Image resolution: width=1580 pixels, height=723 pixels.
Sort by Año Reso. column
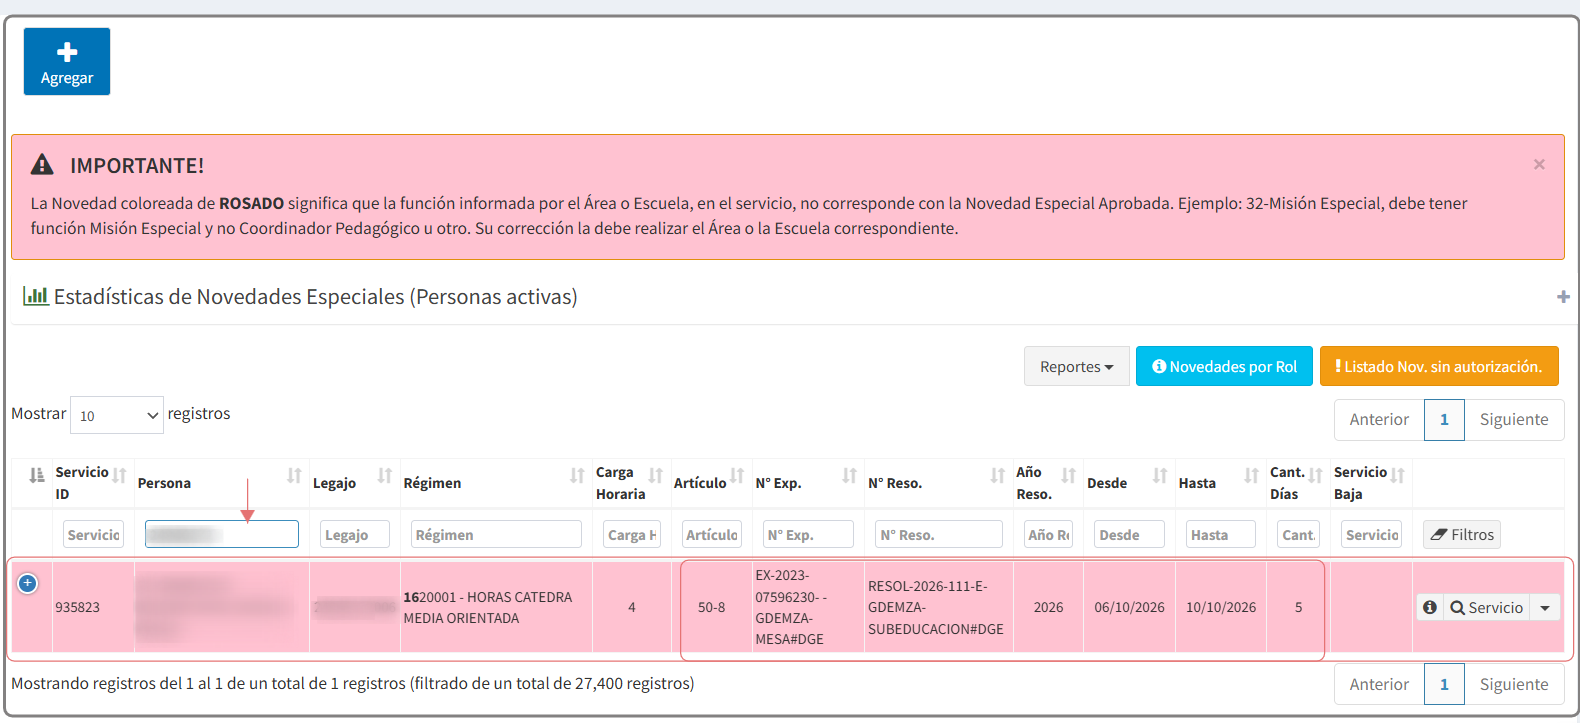click(1046, 483)
